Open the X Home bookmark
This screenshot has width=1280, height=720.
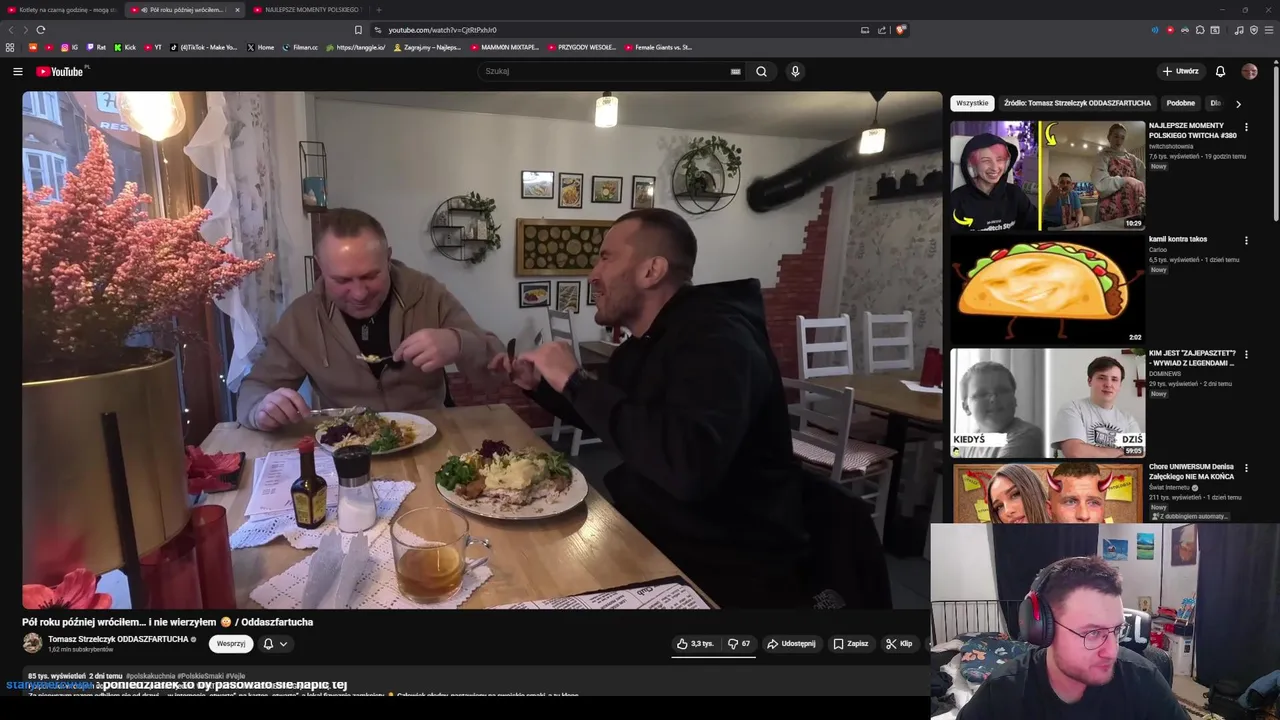[260, 47]
